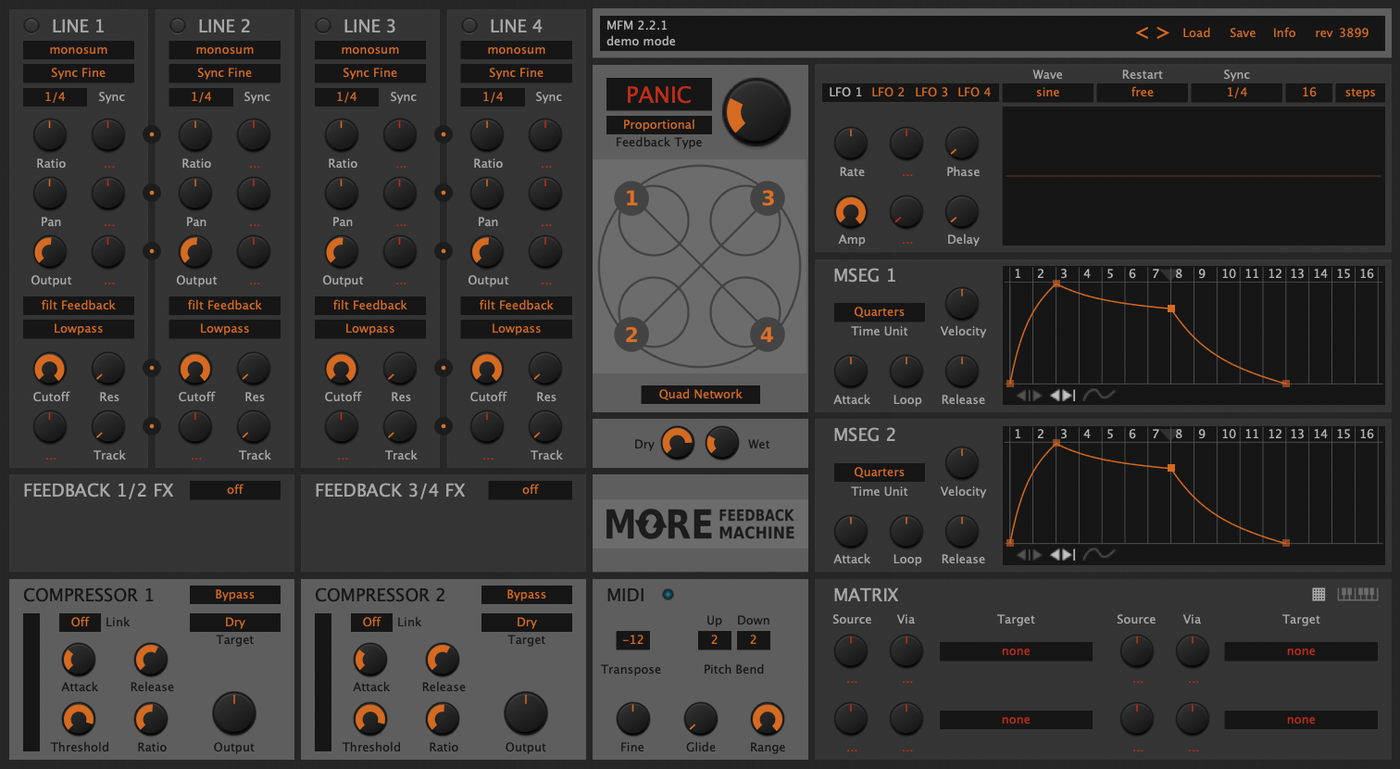Click the link dot between Line 1 and Line 2 Cutoff
Viewport: 1400px width, 769px height.
(152, 367)
